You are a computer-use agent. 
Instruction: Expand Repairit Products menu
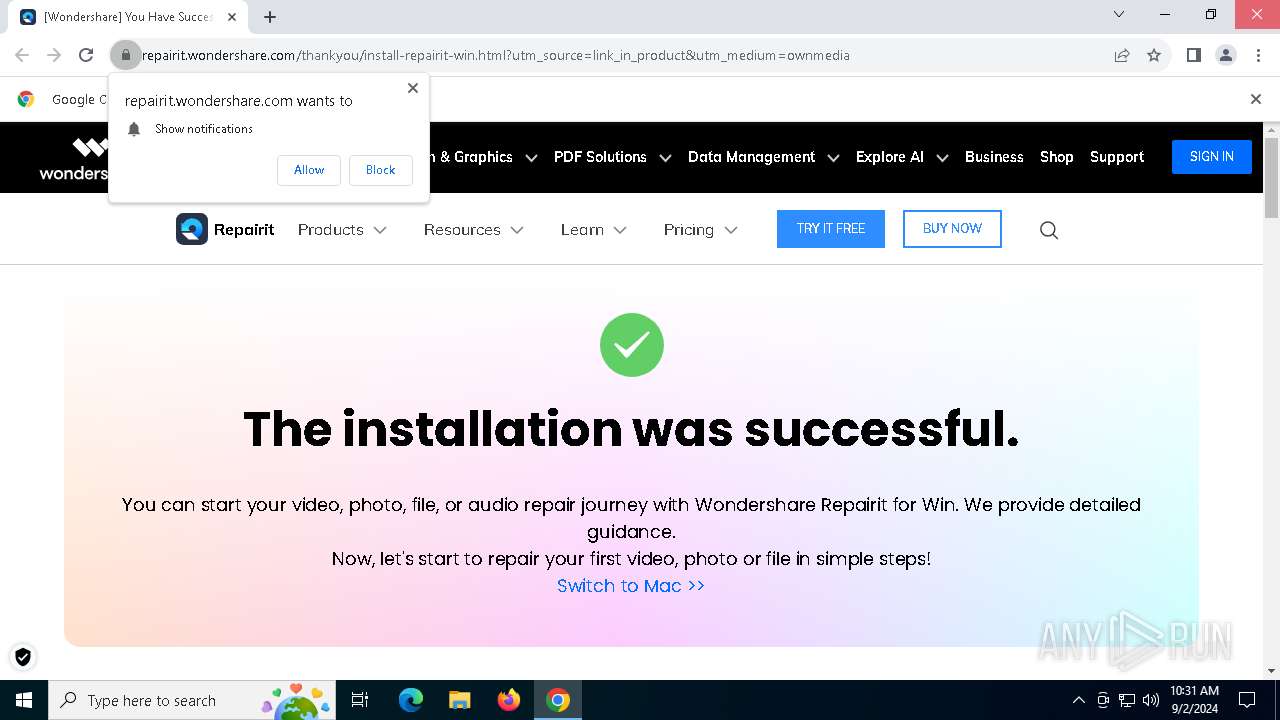[x=342, y=230]
